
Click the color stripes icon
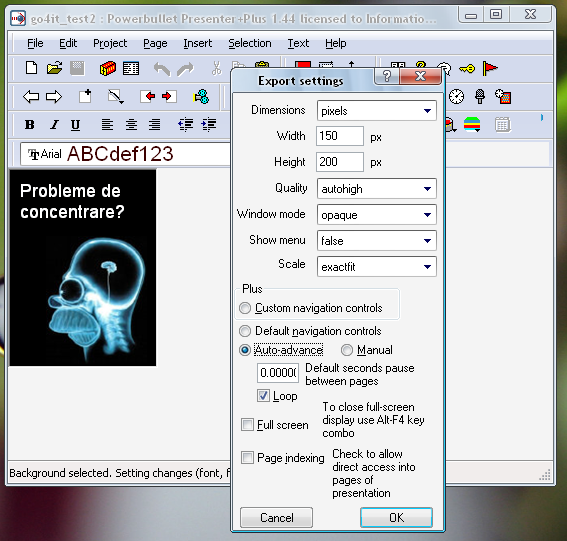click(472, 125)
